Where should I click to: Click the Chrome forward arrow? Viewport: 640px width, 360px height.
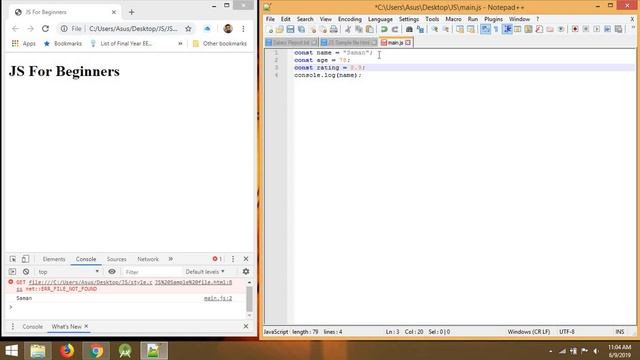point(30,29)
